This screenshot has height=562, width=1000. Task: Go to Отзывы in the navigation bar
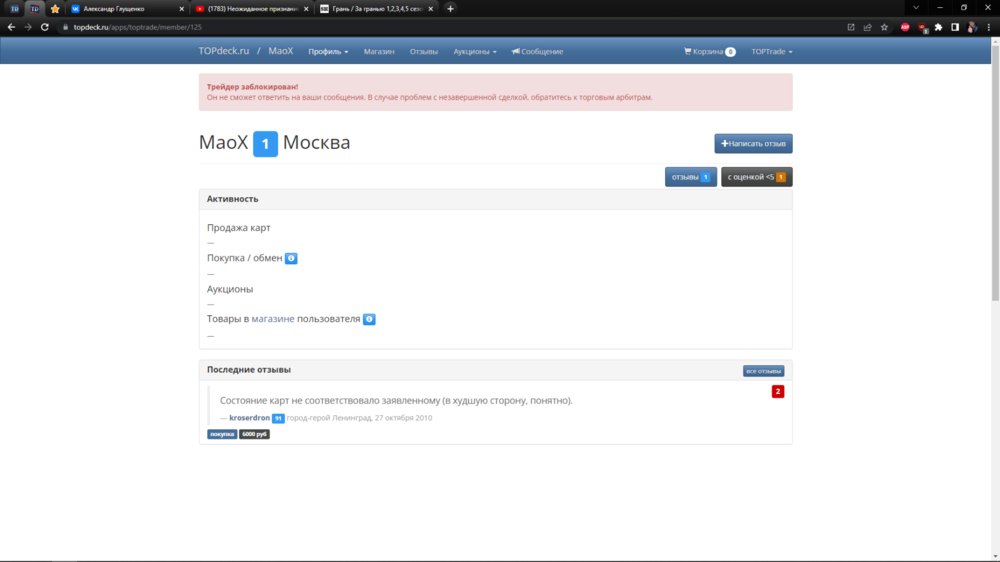click(x=424, y=51)
